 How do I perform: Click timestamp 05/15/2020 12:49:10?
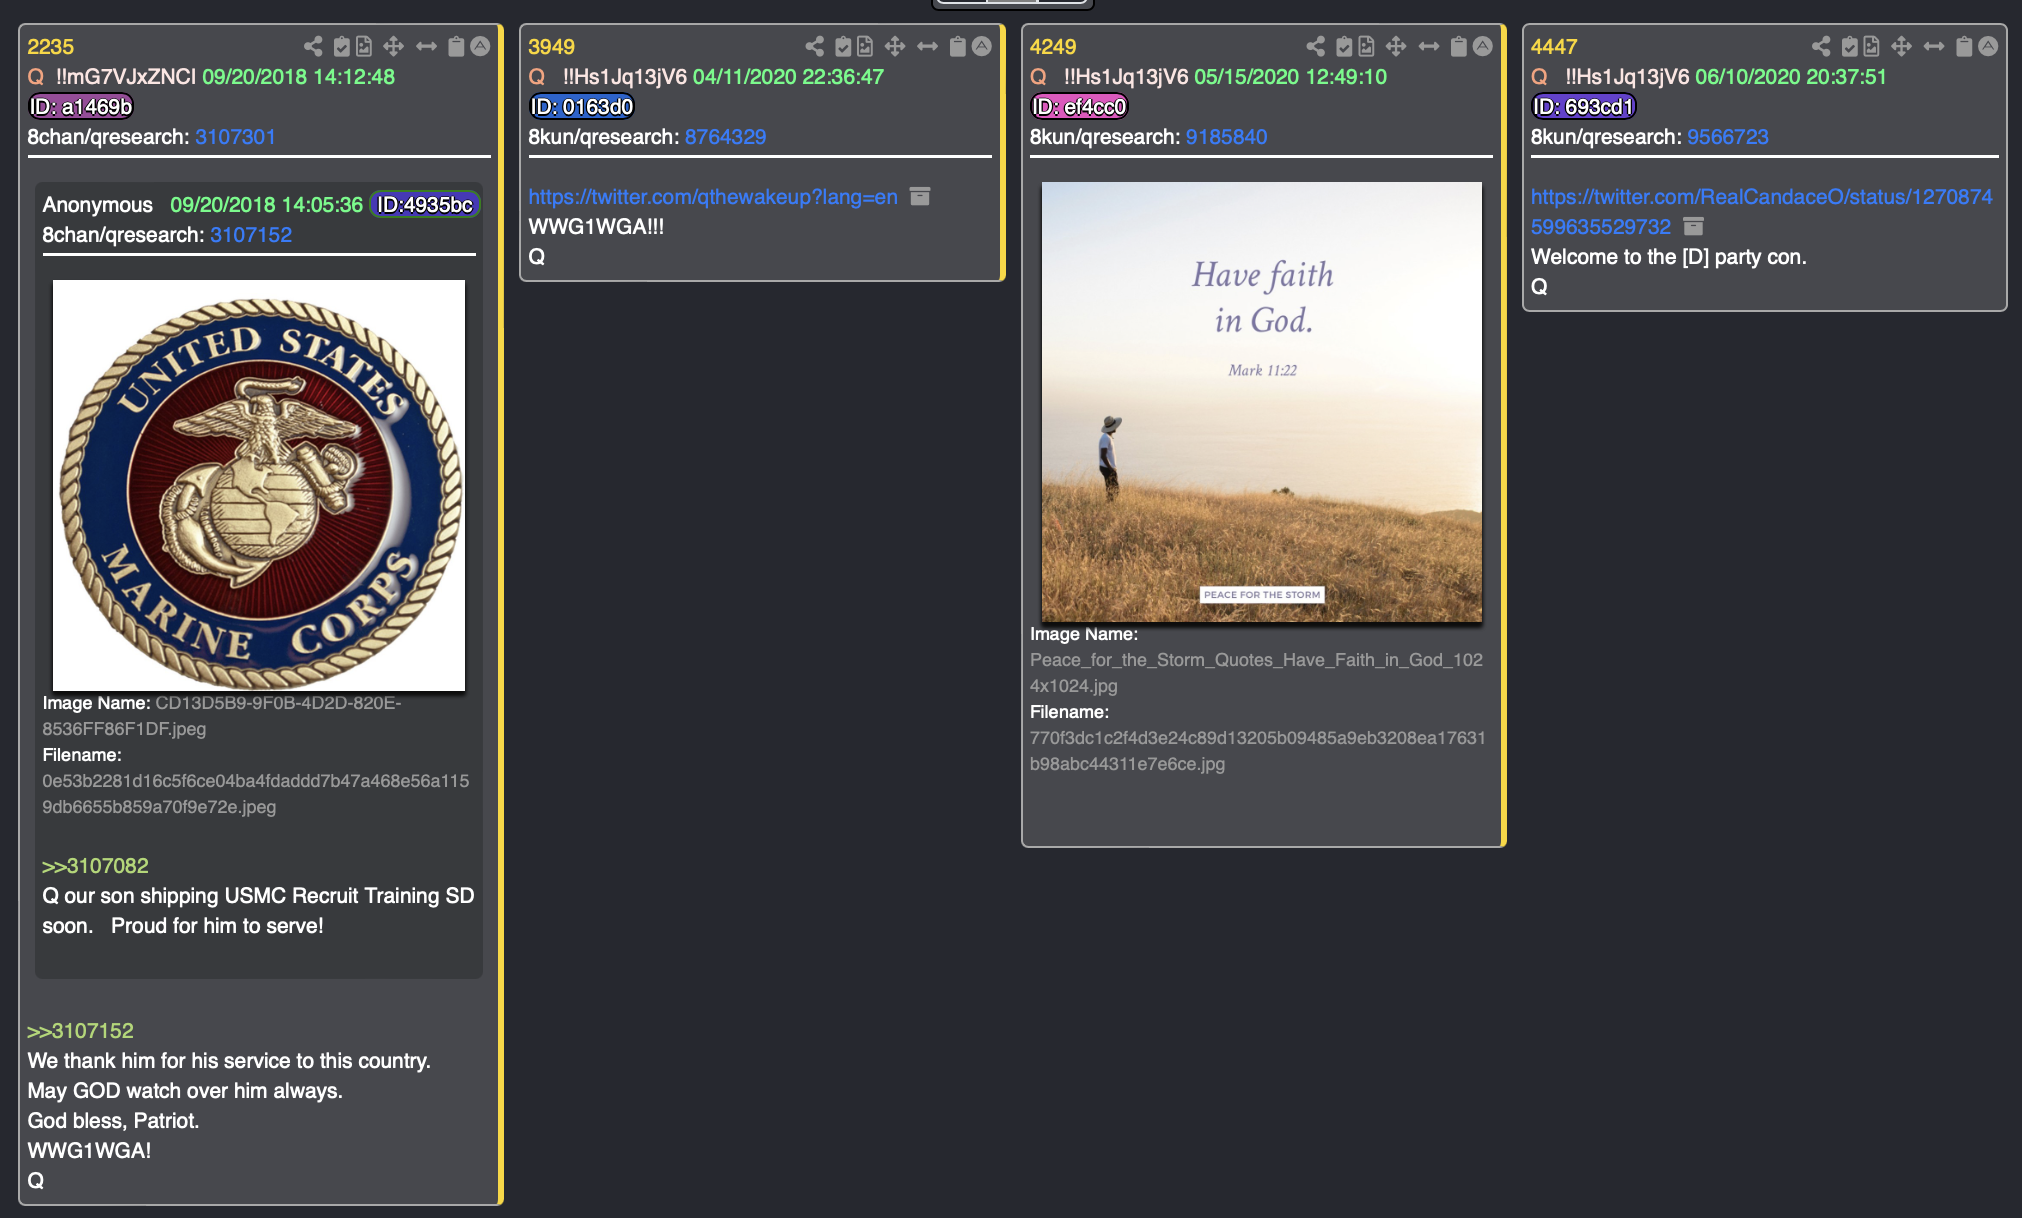tap(1290, 77)
